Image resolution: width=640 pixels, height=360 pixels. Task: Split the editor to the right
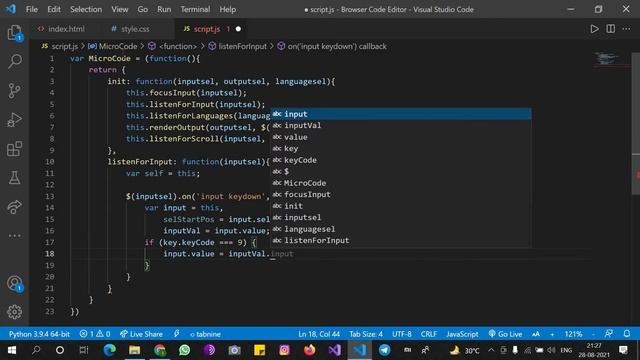pyautogui.click(x=611, y=29)
